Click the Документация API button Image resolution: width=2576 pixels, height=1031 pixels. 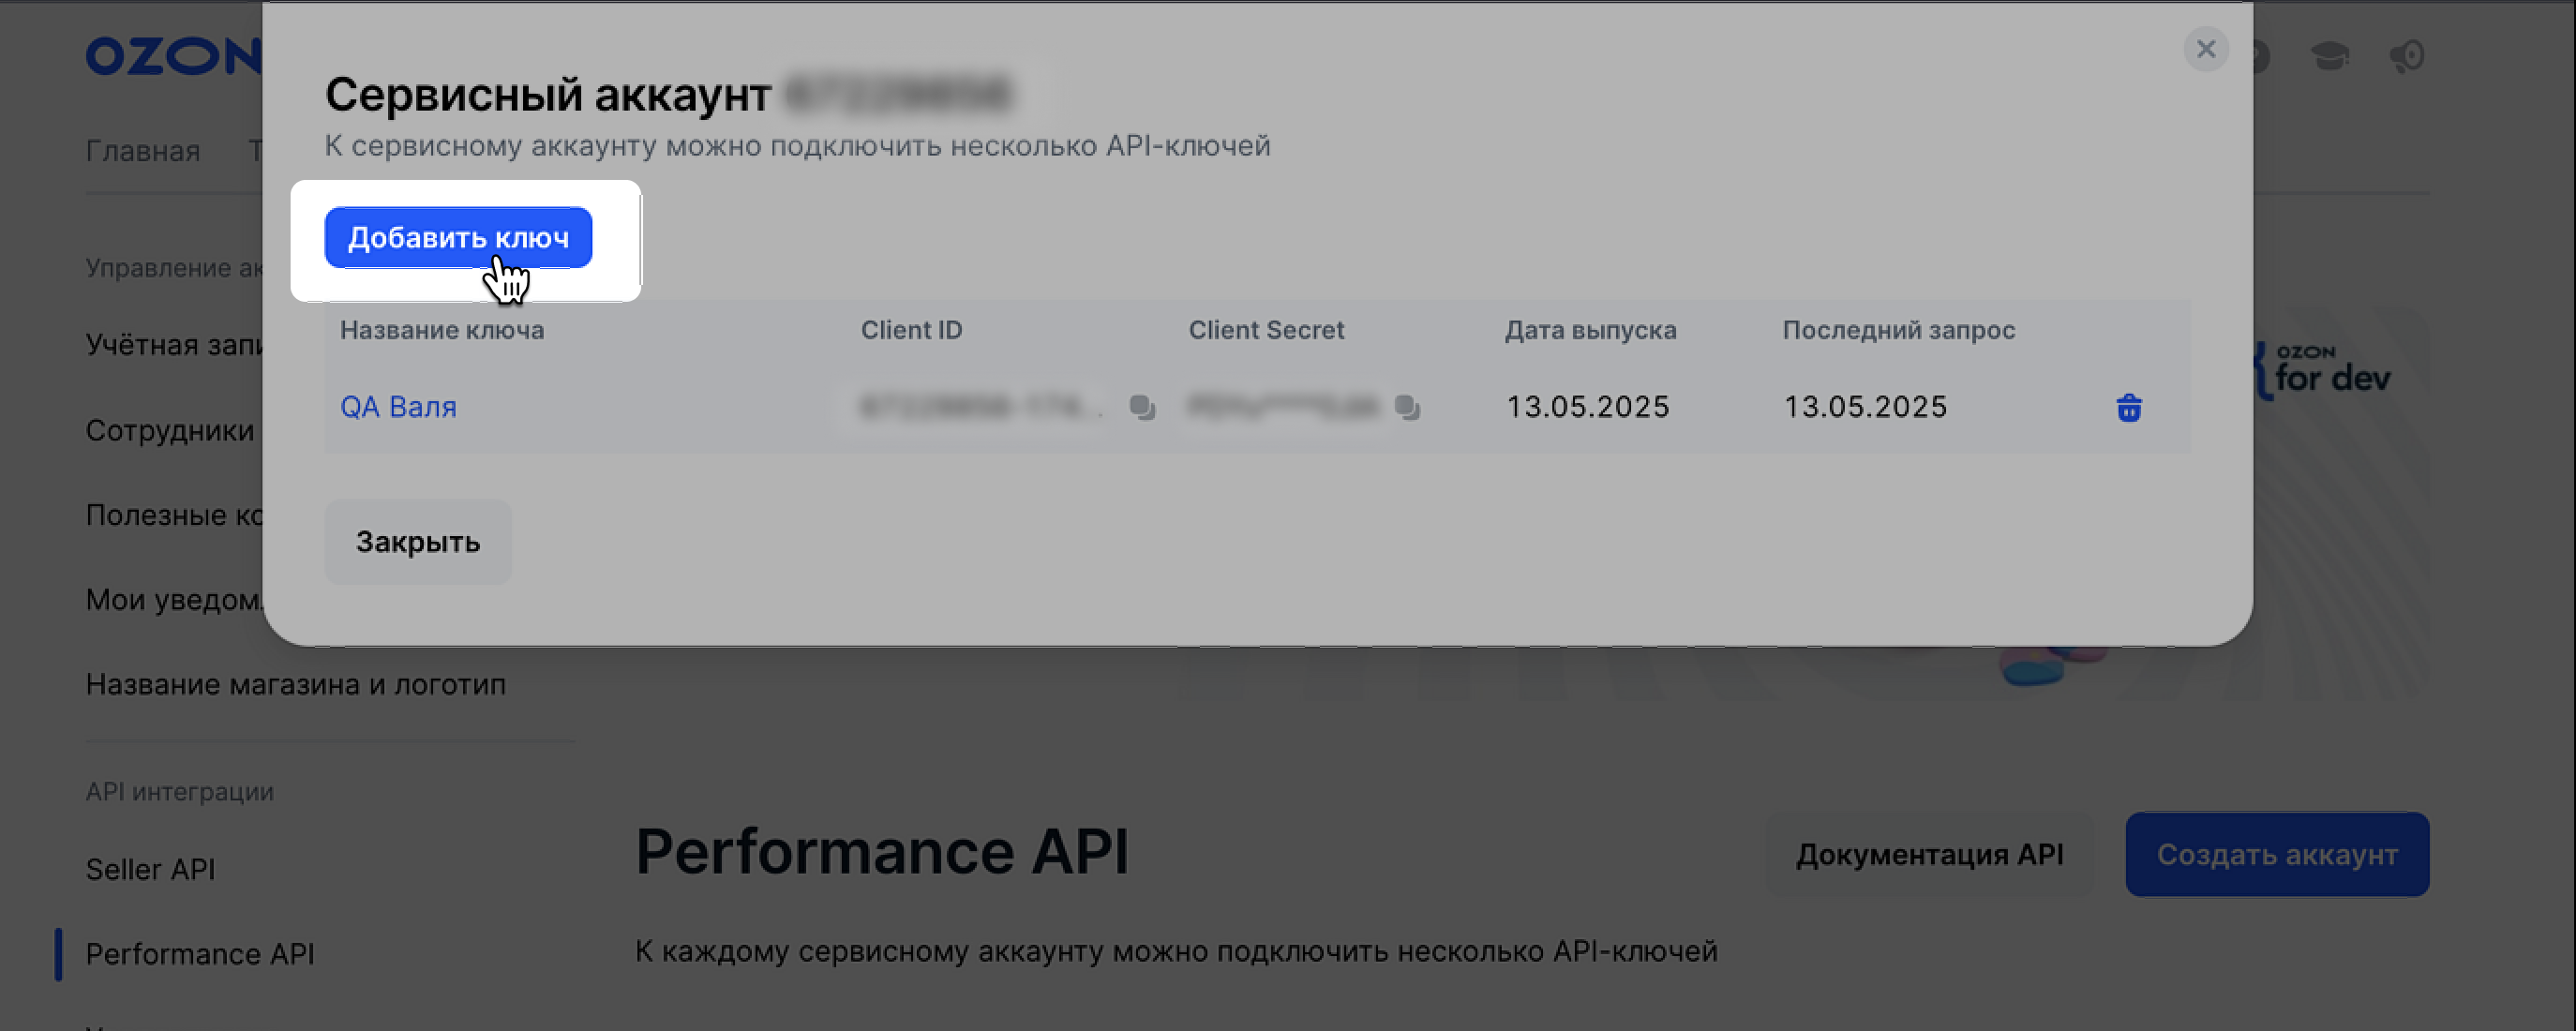pyautogui.click(x=1929, y=854)
